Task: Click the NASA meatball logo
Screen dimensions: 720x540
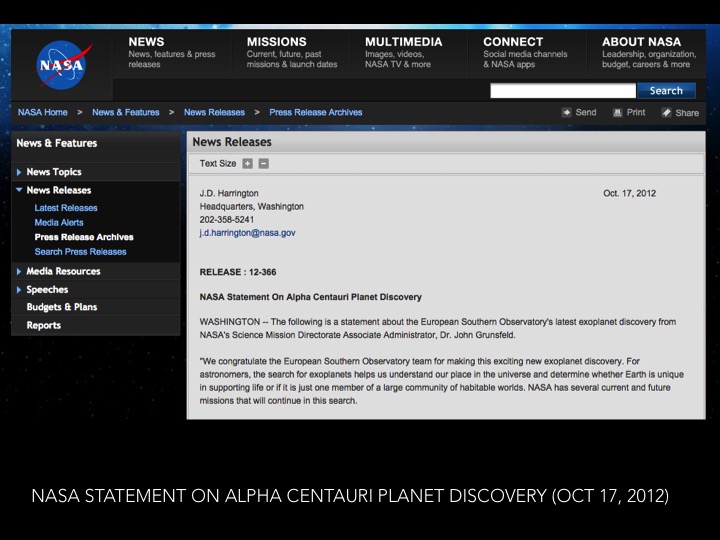Action: click(x=62, y=64)
